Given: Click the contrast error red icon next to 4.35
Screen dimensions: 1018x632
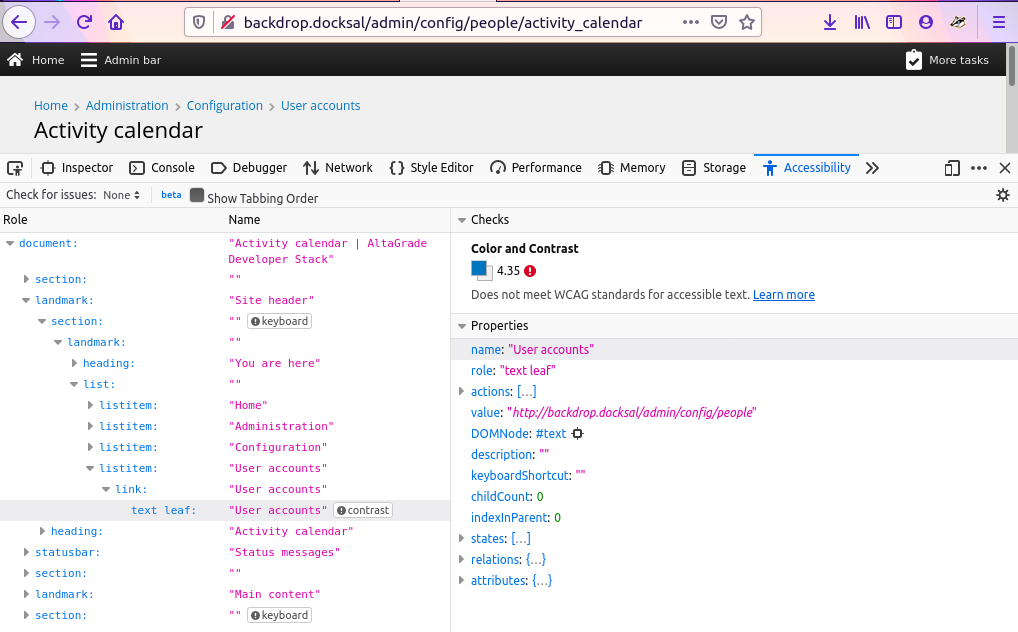Looking at the screenshot, I should [x=530, y=272].
